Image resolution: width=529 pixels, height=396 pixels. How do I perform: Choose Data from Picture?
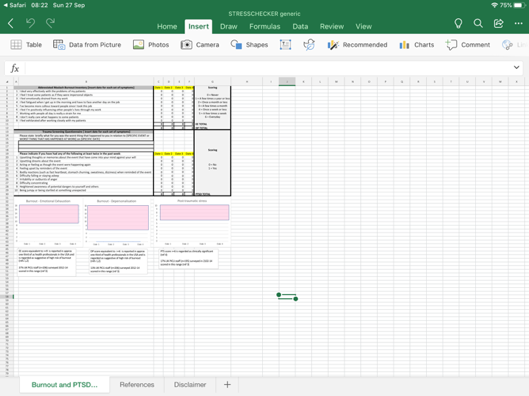(x=87, y=45)
